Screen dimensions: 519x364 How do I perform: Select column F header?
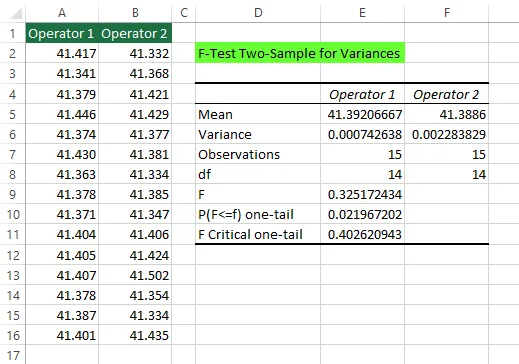point(447,13)
